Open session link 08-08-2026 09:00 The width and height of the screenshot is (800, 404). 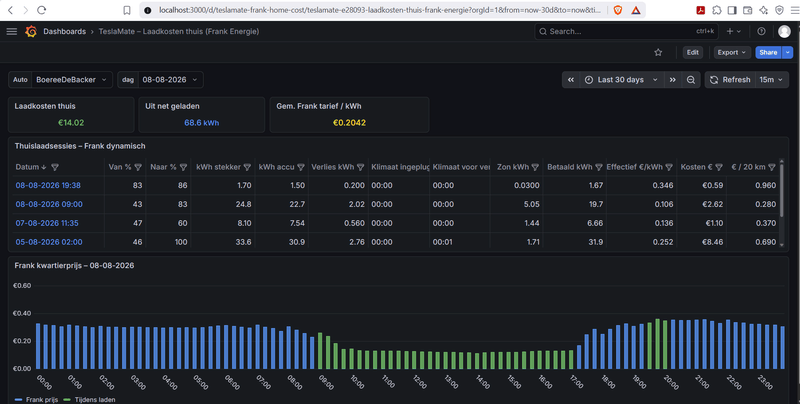(49, 205)
